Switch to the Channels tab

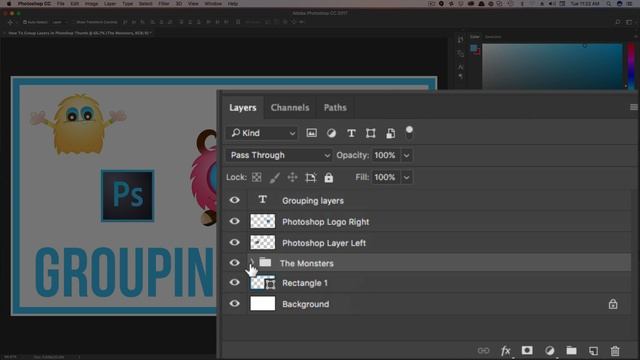[x=290, y=108]
